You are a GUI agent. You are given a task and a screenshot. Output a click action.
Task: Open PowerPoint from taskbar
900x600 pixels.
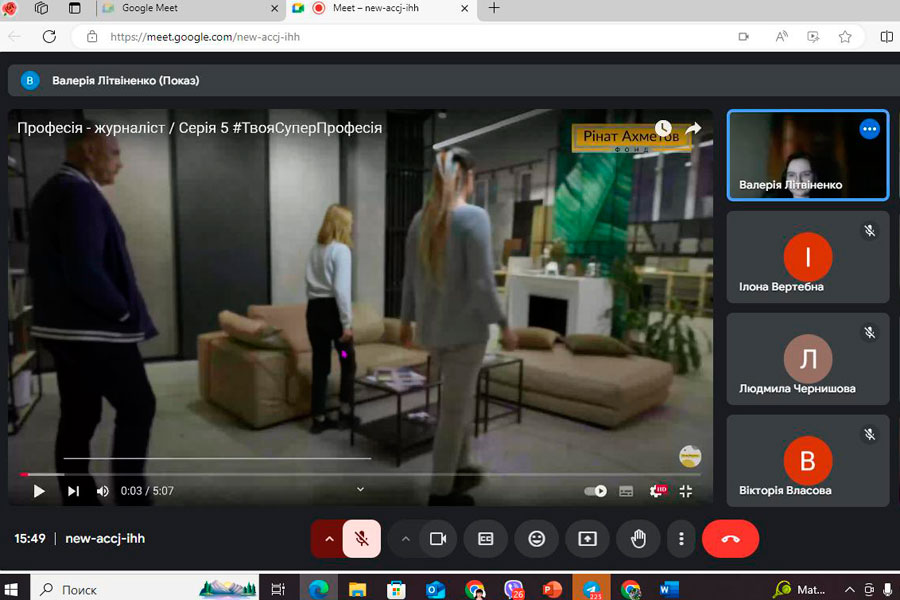pos(552,589)
